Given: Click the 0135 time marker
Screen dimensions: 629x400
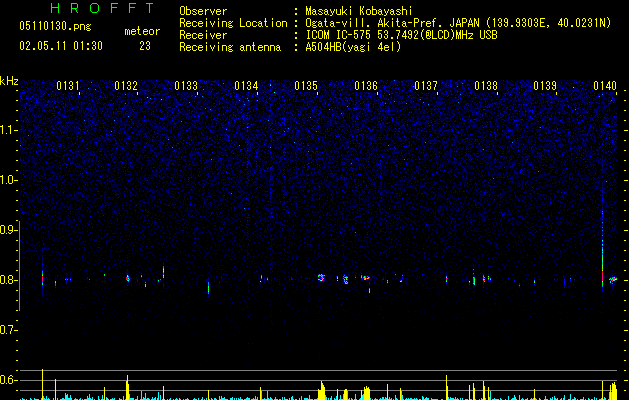Looking at the screenshot, I should click(306, 86).
